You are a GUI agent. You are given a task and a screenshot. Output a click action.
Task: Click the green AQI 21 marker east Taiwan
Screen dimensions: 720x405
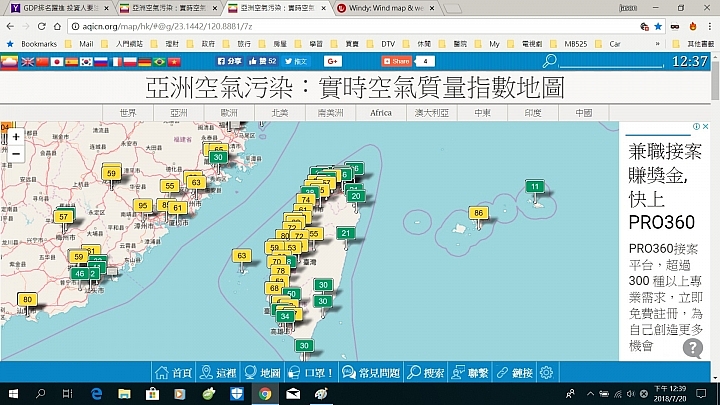pyautogui.click(x=346, y=233)
